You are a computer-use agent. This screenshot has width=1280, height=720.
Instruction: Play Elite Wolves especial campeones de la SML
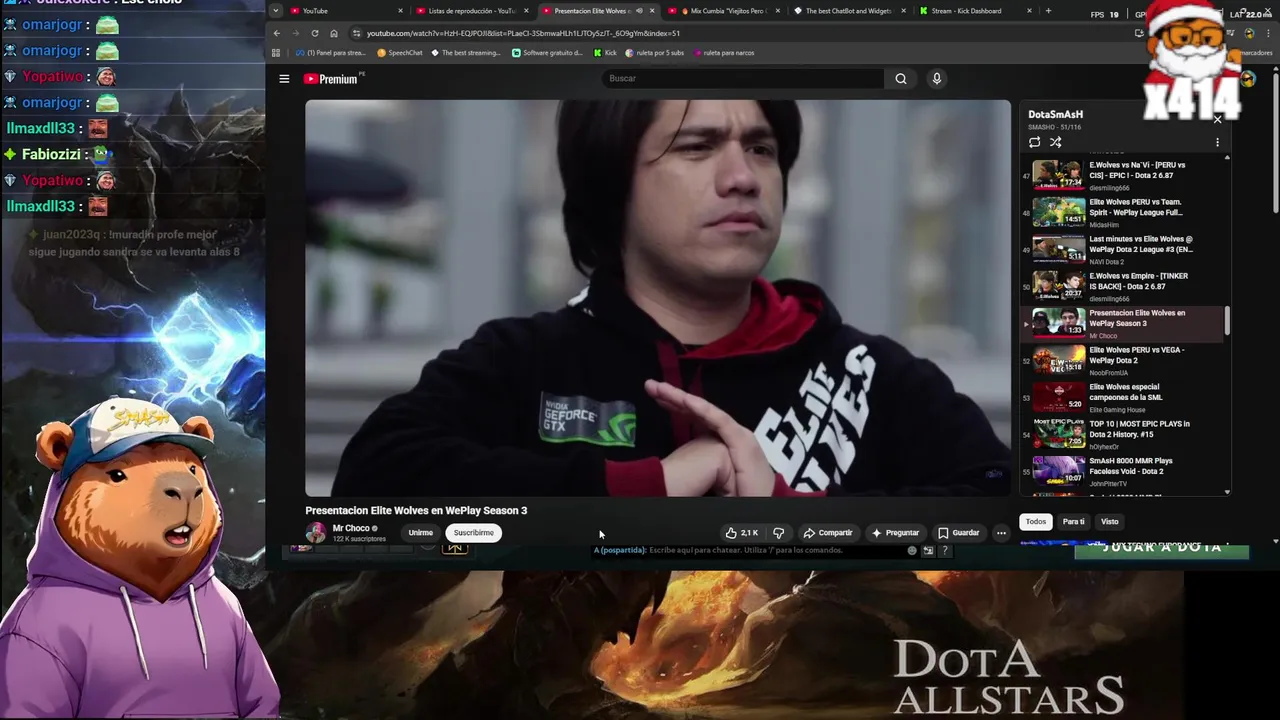(x=1124, y=398)
